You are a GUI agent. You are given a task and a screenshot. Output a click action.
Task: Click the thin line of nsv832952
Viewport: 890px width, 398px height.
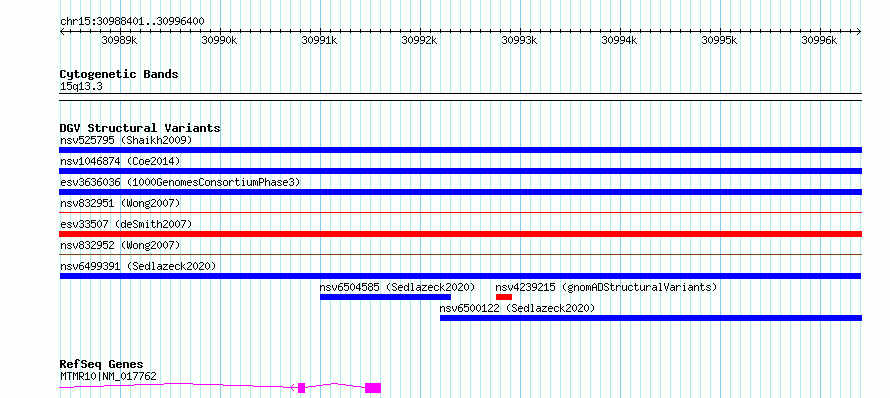point(460,255)
